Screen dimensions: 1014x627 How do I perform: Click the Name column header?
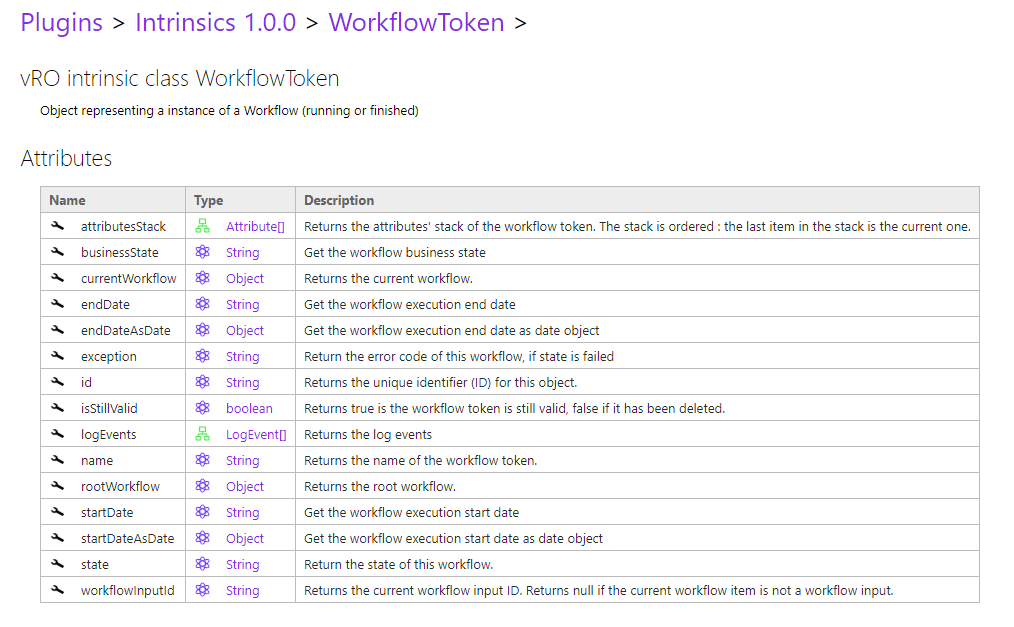(67, 200)
